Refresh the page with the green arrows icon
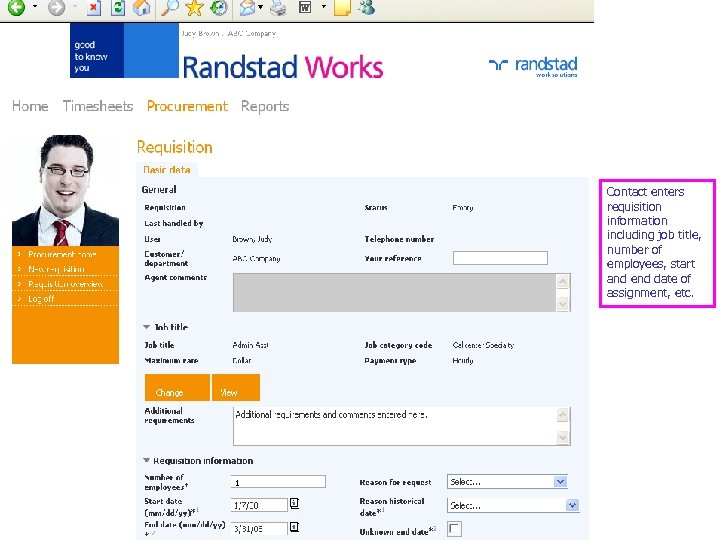The image size is (720, 540). pos(118,7)
